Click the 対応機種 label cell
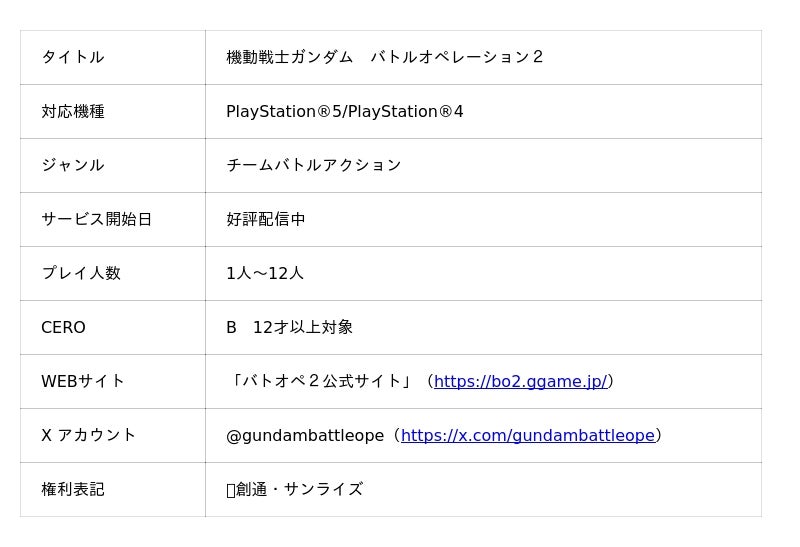 (73, 111)
